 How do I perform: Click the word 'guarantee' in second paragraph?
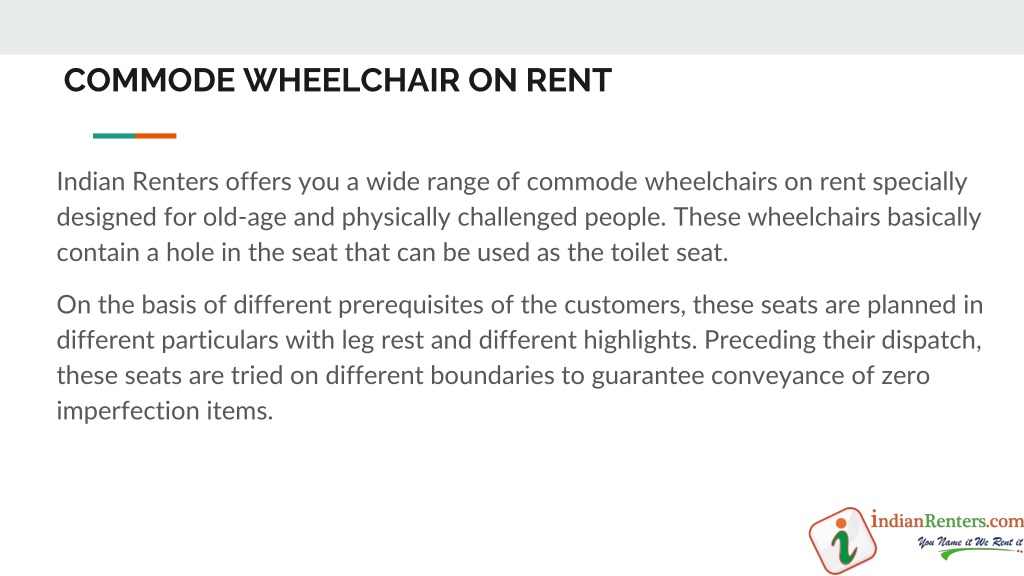pos(648,377)
